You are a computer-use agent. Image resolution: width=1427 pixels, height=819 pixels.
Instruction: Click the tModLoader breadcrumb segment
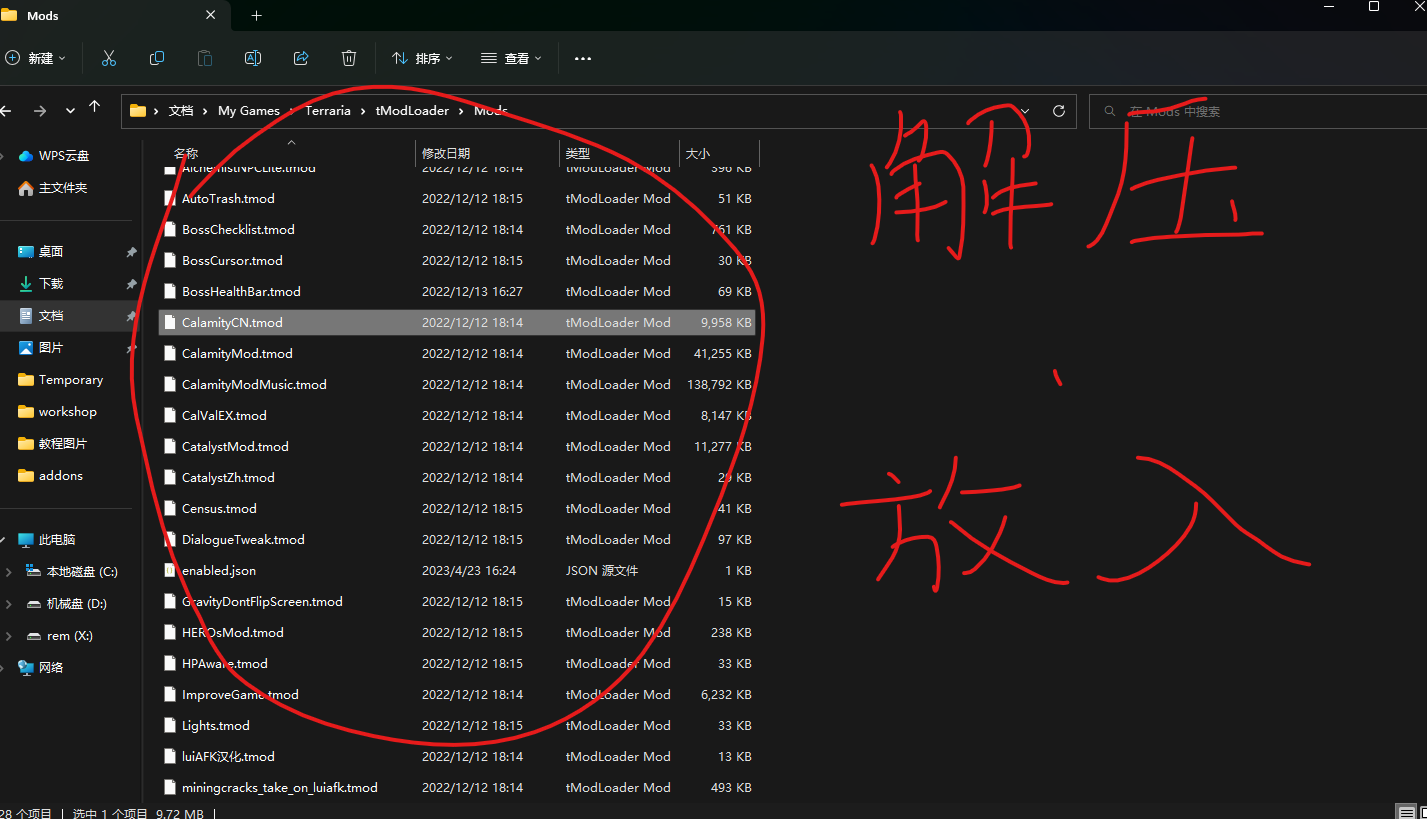pyautogui.click(x=412, y=111)
